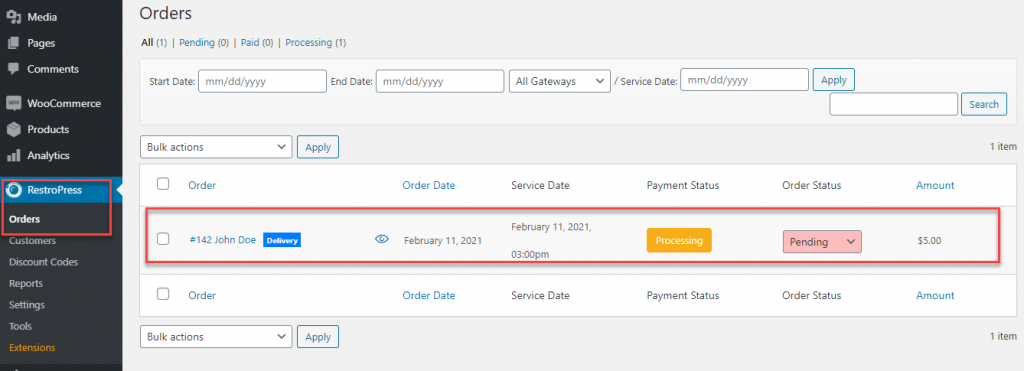The width and height of the screenshot is (1024, 371).
Task: Open the #142 John Doe order link
Action: click(x=223, y=240)
